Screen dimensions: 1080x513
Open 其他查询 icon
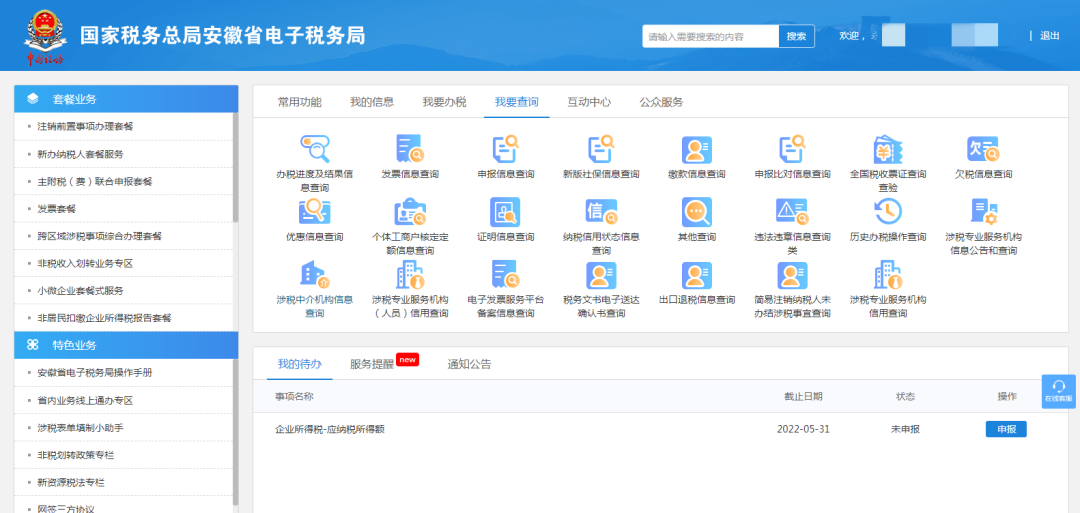[696, 212]
